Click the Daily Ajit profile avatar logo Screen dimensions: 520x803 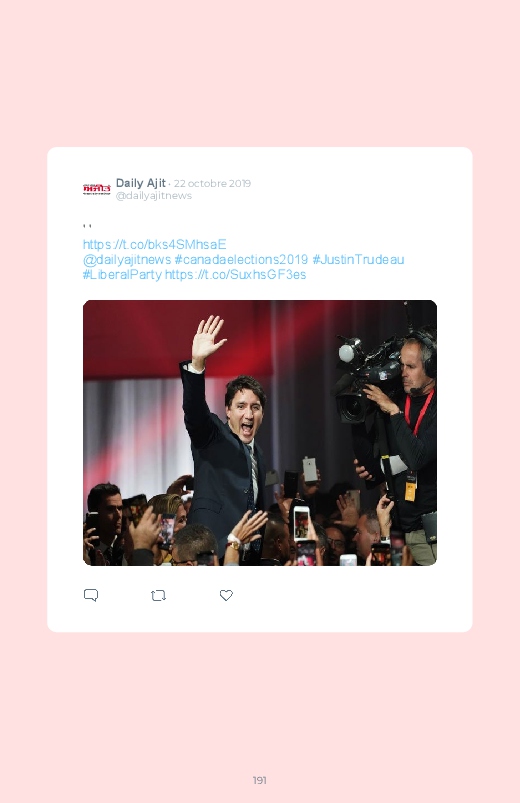[x=96, y=189]
